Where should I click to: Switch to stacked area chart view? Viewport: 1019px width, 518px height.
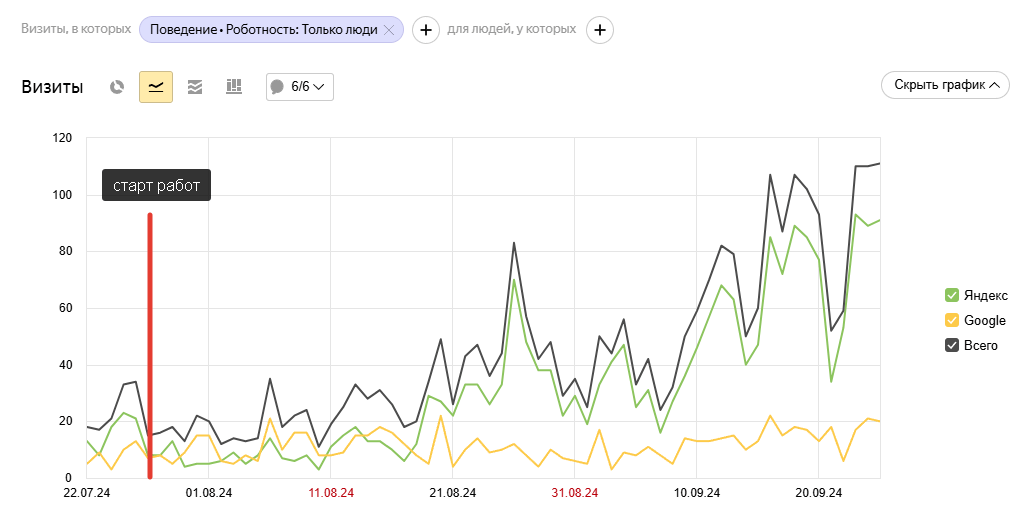point(195,87)
